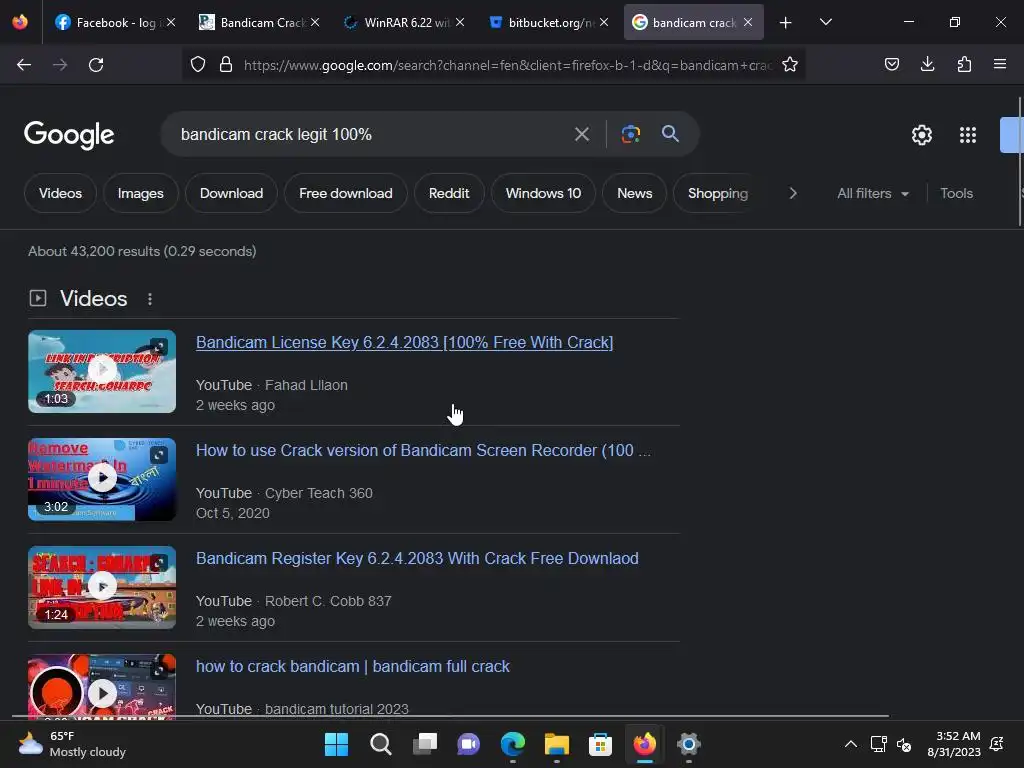
Task: Open Windows taskbar search
Action: pos(381,744)
